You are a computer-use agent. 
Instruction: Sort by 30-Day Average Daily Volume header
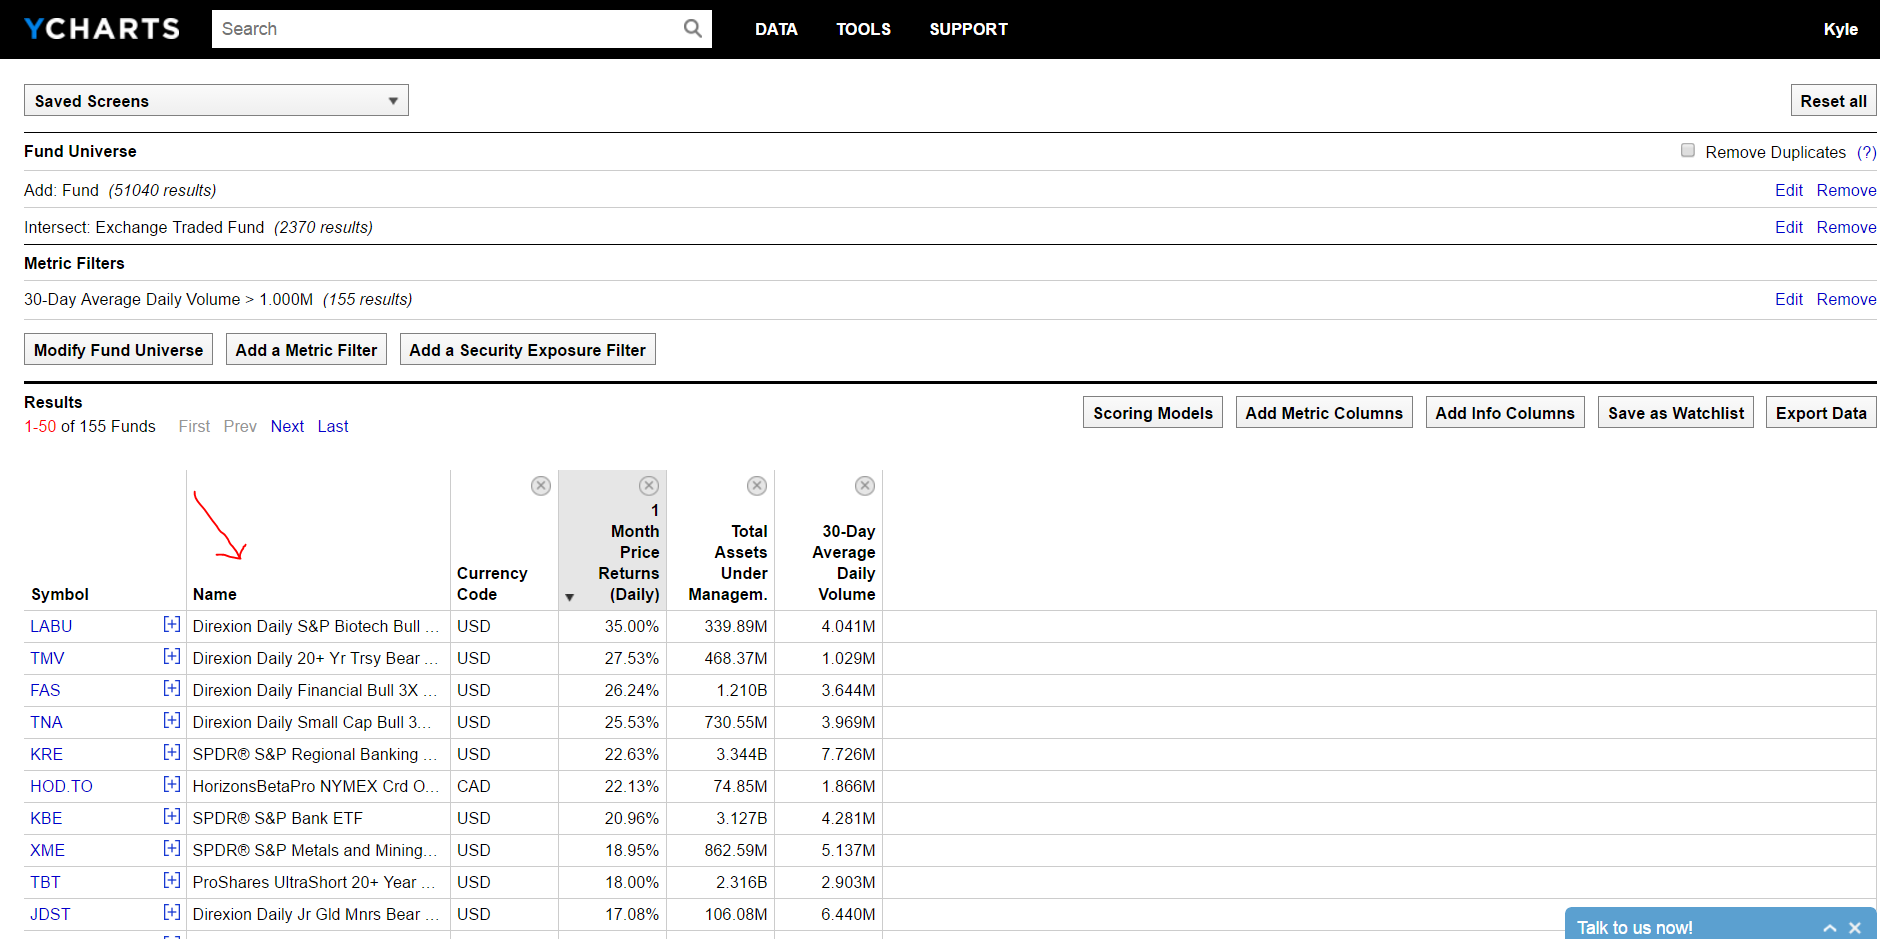point(844,562)
